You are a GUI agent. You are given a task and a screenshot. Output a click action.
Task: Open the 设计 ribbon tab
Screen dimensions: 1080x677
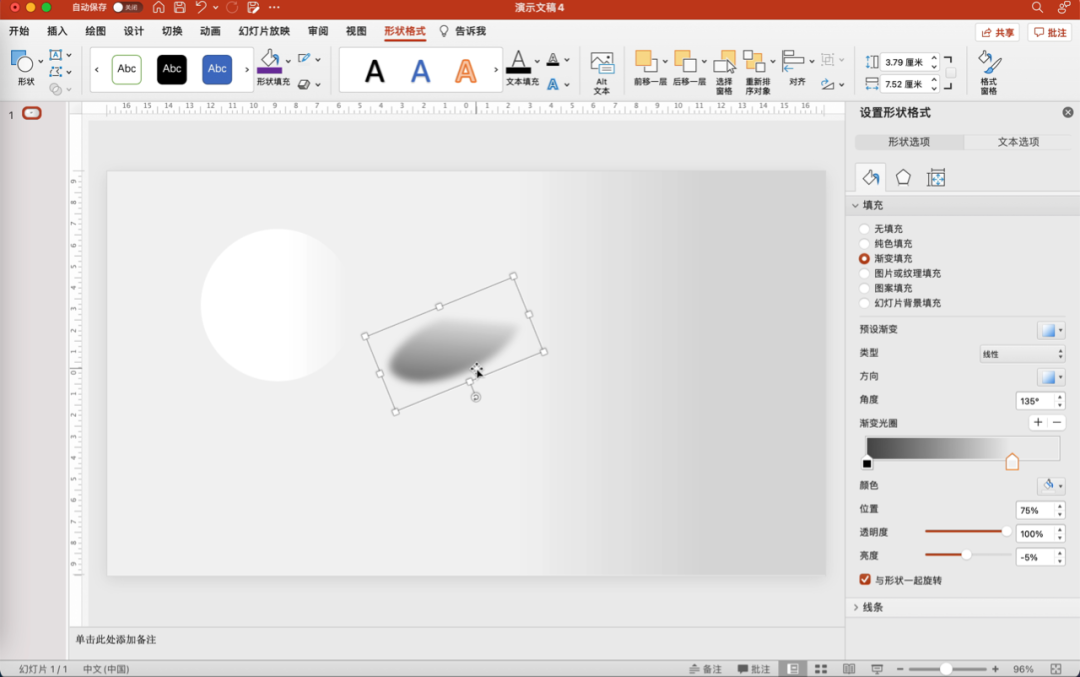[x=134, y=31]
